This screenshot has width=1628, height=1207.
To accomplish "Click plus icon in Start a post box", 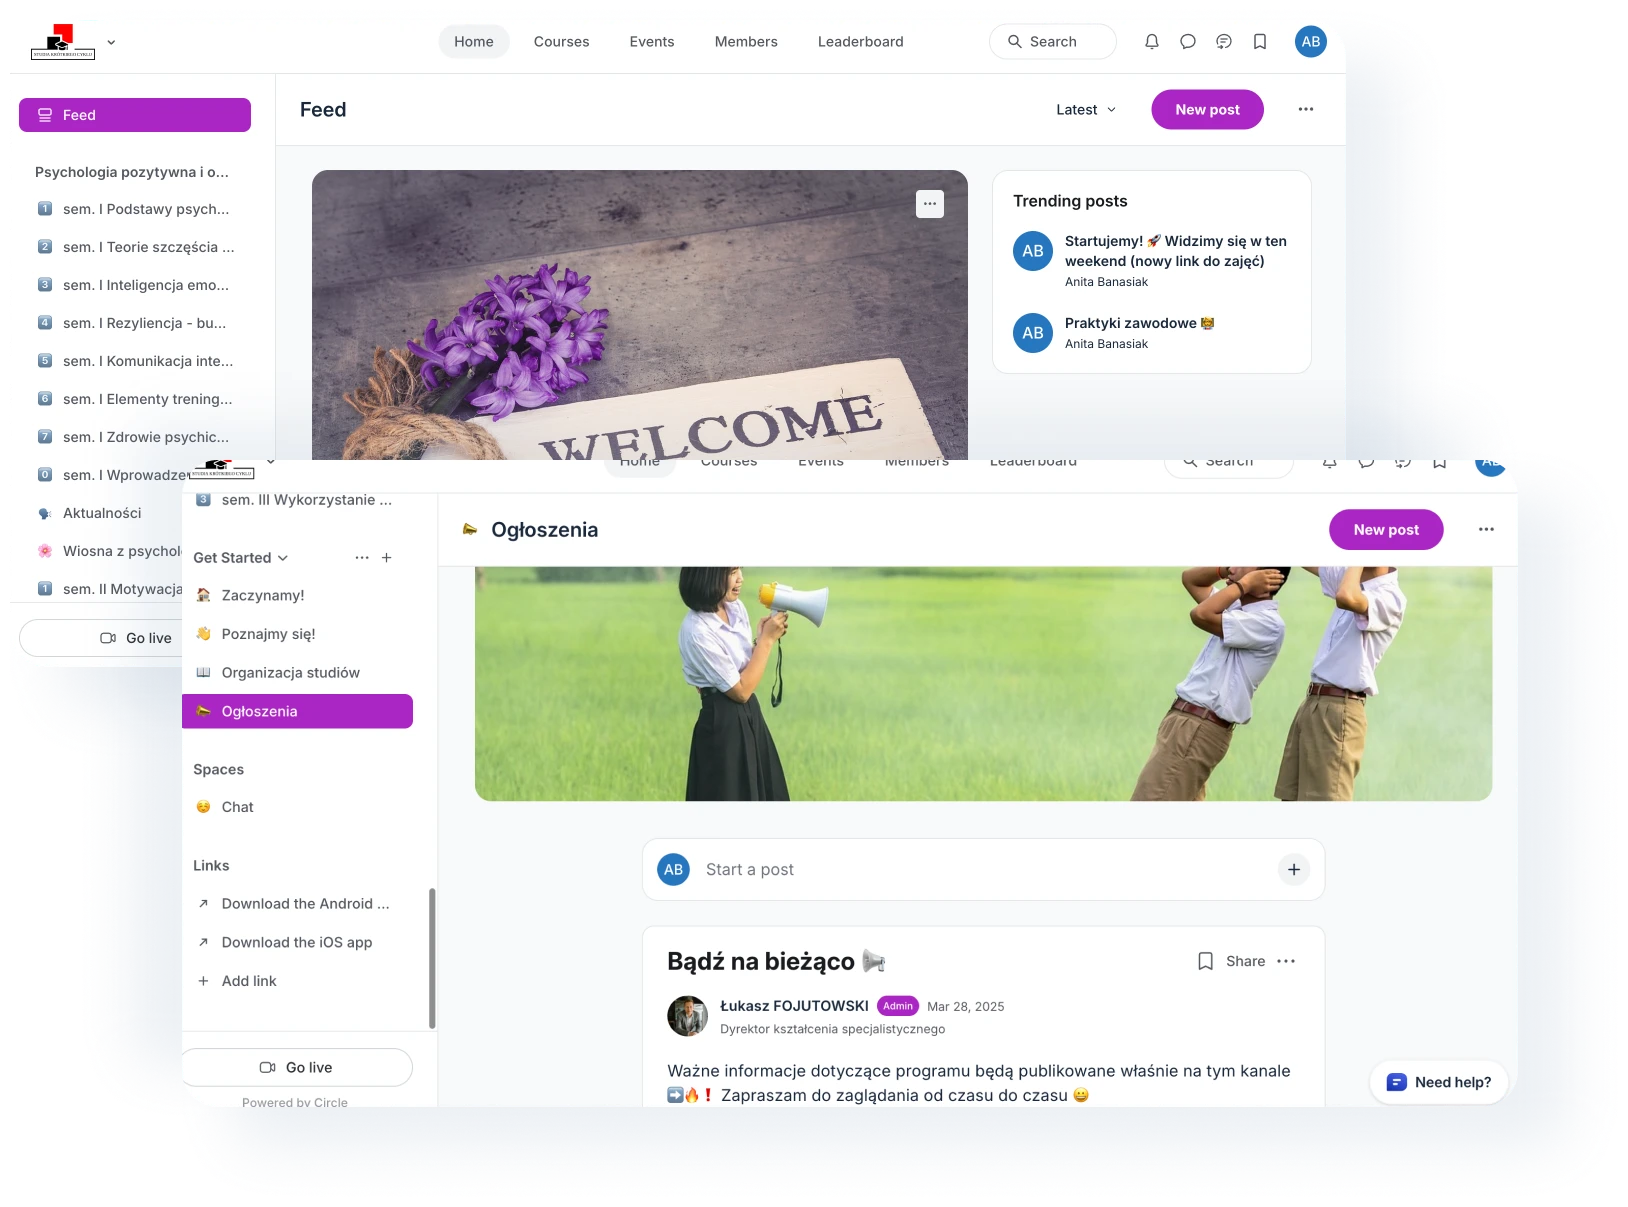I will pos(1294,870).
